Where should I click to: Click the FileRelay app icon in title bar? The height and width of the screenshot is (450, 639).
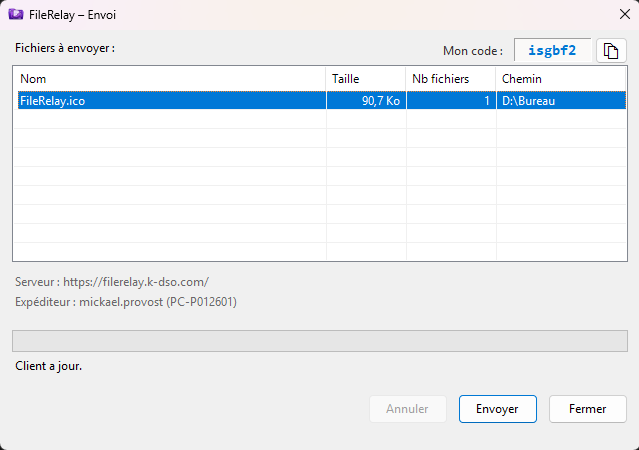(x=16, y=15)
